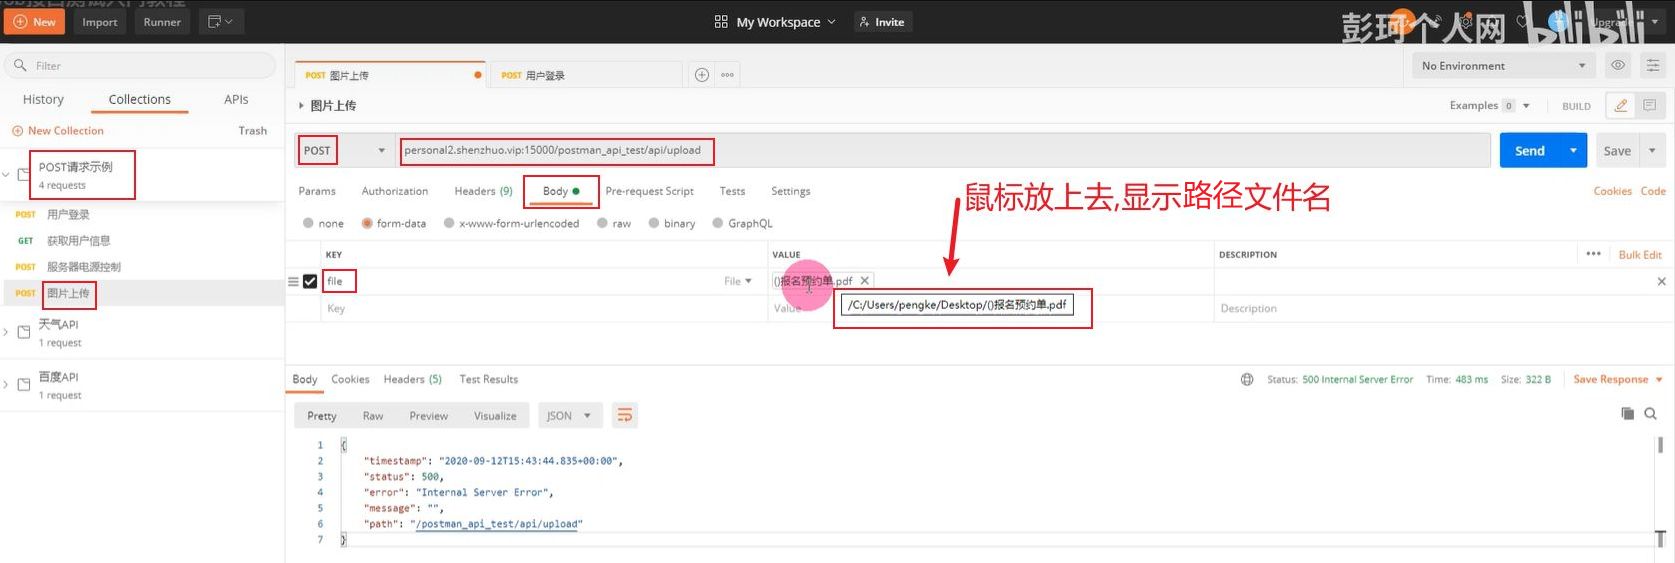The image size is (1675, 563).
Task: Click the three-dots tab options icon
Action: (727, 75)
